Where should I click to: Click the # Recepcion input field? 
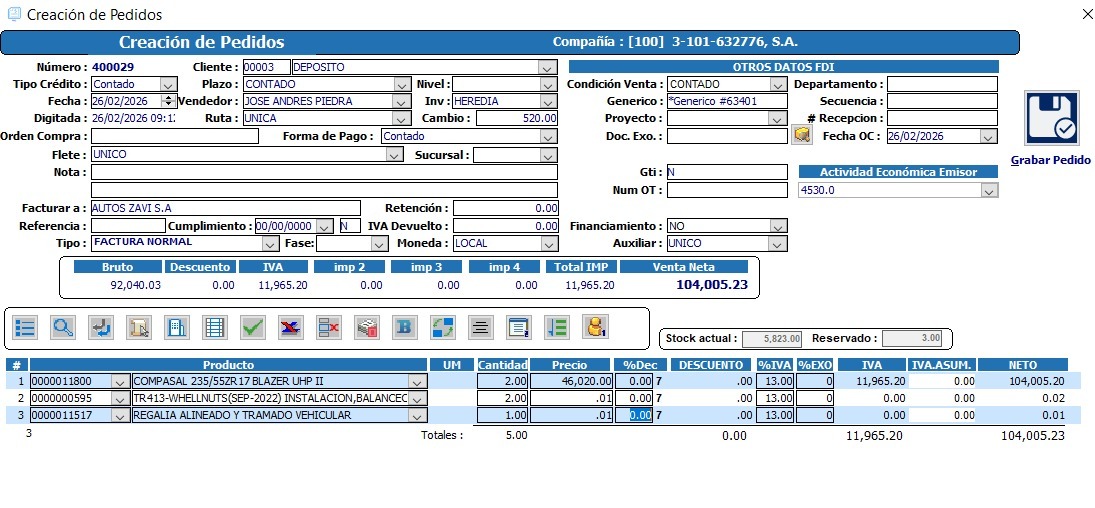coord(942,119)
